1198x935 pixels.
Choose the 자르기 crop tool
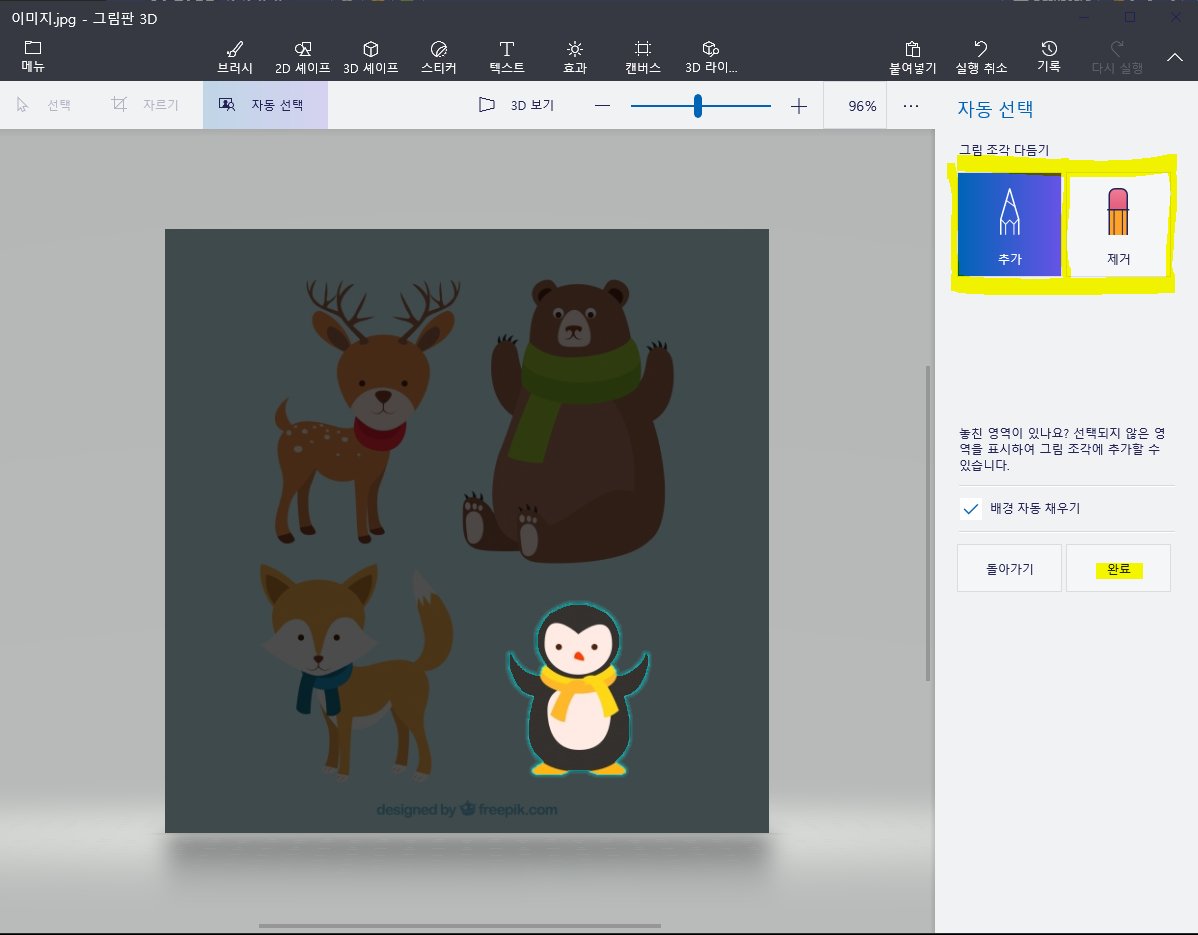(145, 105)
